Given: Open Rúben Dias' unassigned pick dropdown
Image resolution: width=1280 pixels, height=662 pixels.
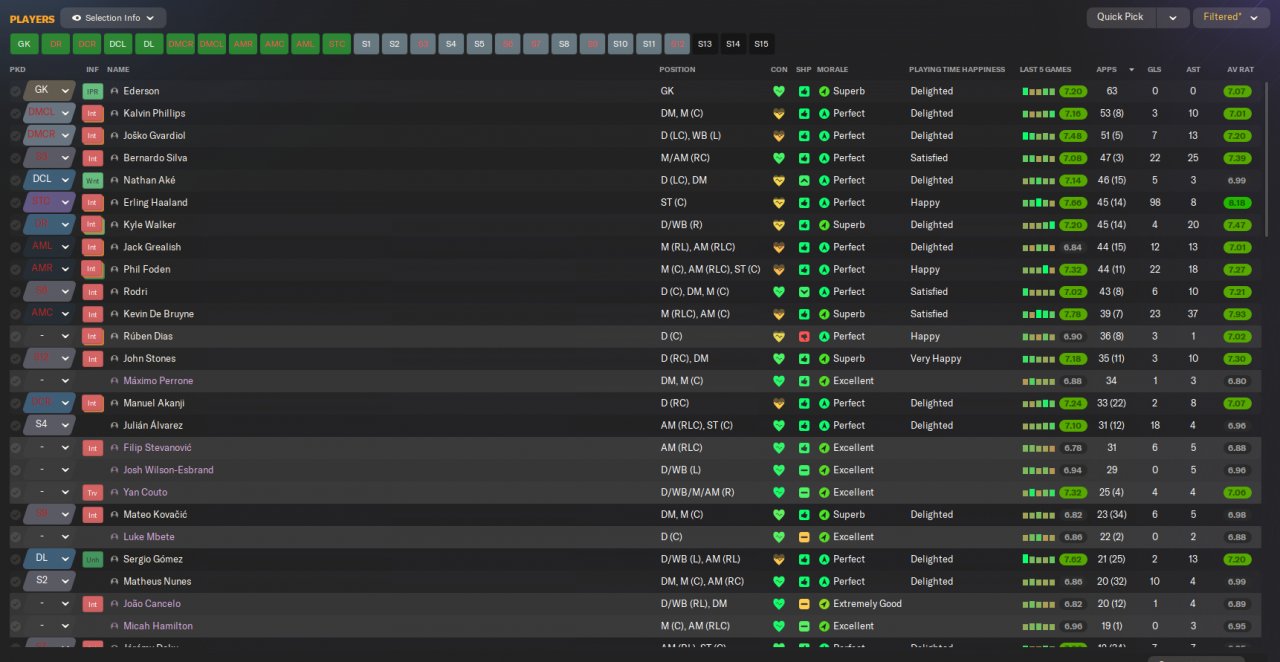Looking at the screenshot, I should click(50, 336).
